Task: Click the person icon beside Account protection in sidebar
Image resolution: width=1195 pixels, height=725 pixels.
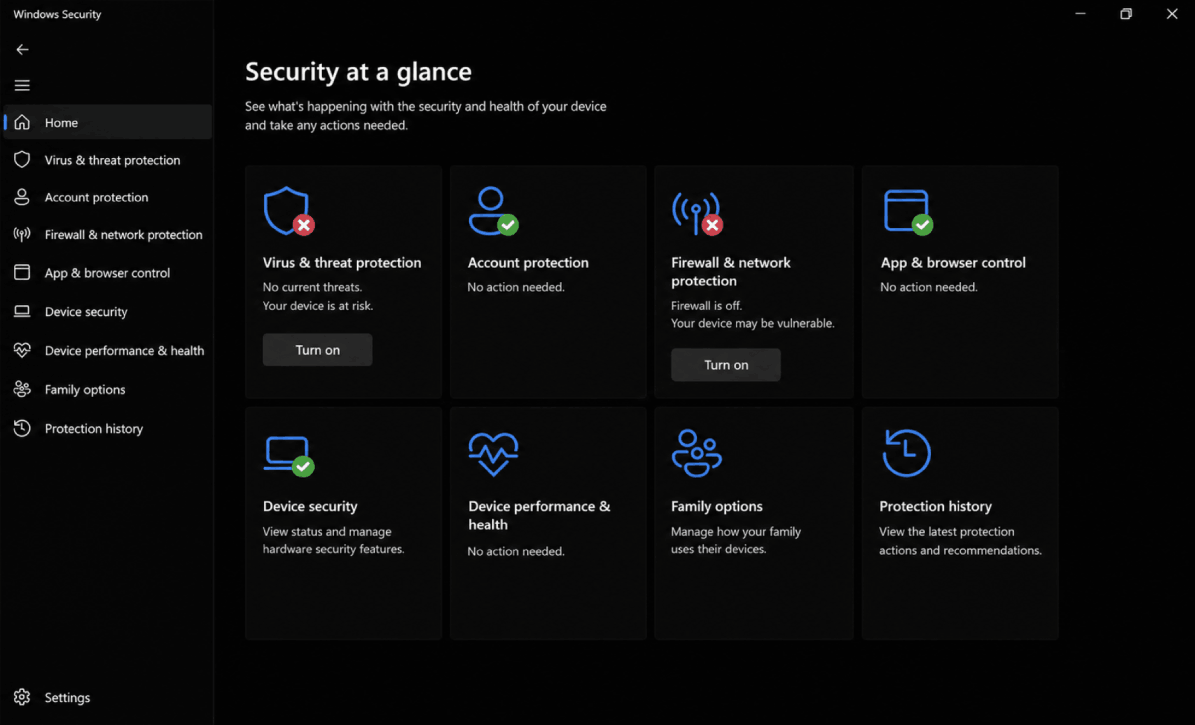Action: click(x=22, y=197)
